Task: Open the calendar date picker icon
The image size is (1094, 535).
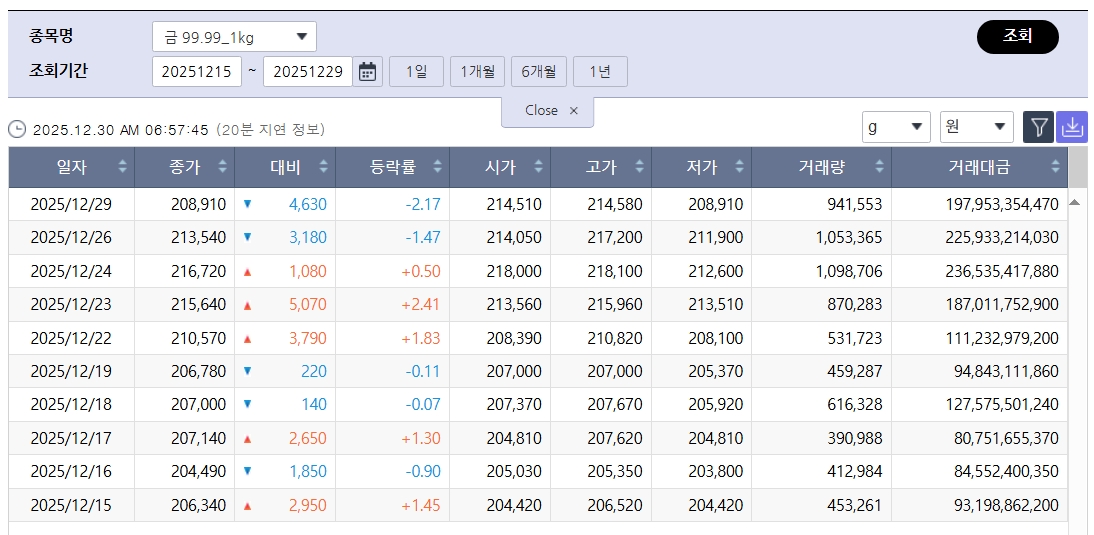Action: tap(368, 71)
